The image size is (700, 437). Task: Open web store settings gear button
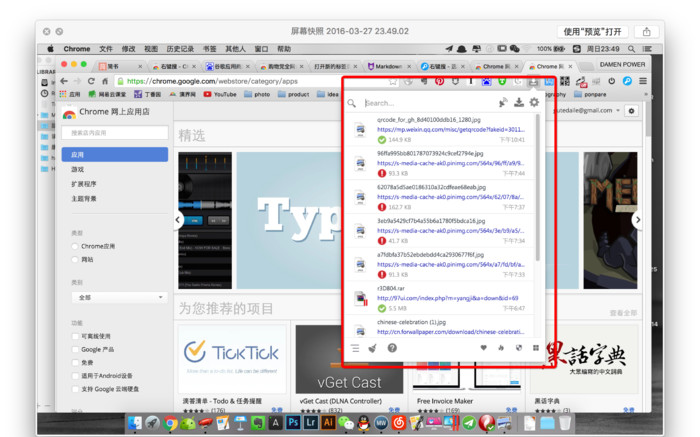point(631,111)
